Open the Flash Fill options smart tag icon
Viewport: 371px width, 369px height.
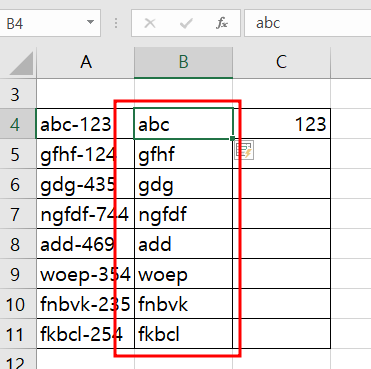244,150
